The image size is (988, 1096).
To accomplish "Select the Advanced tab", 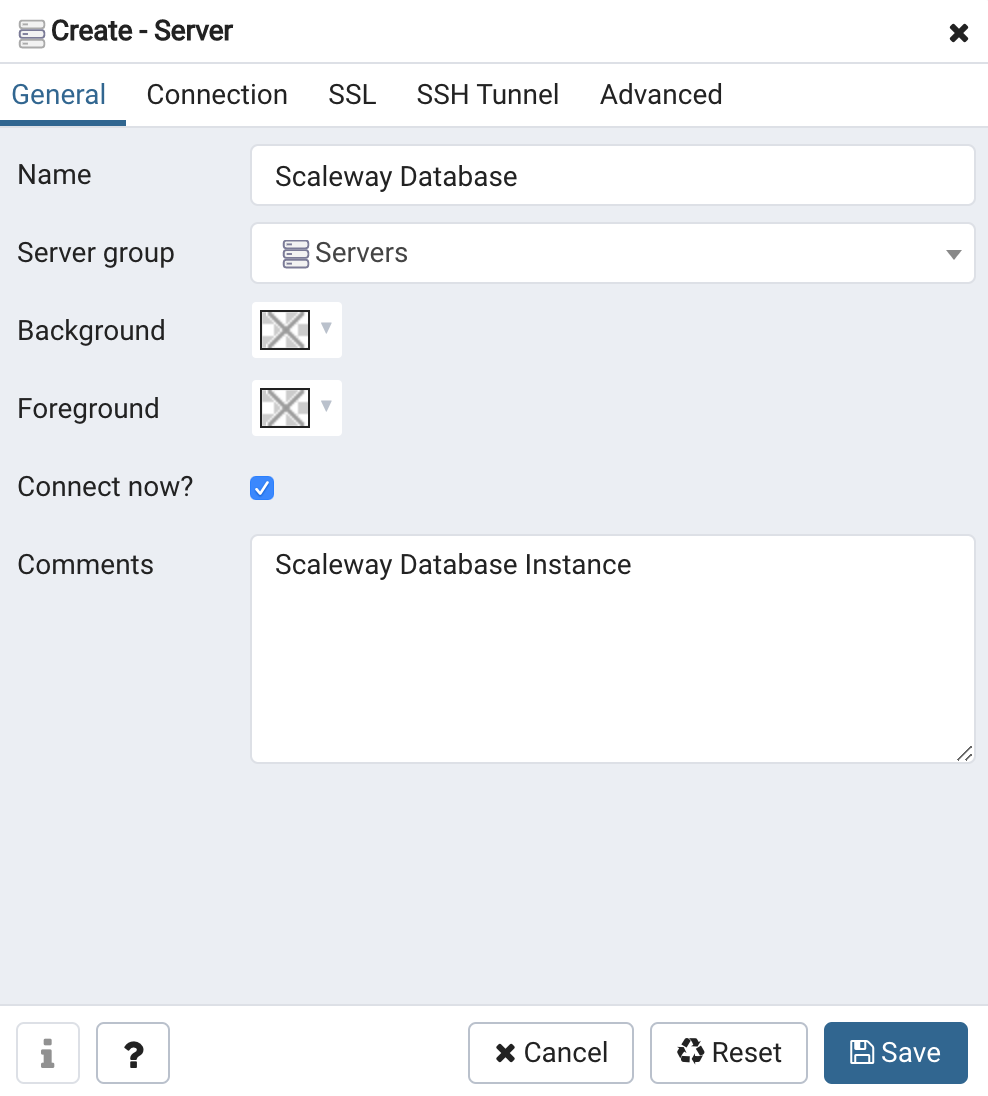I will 661,95.
